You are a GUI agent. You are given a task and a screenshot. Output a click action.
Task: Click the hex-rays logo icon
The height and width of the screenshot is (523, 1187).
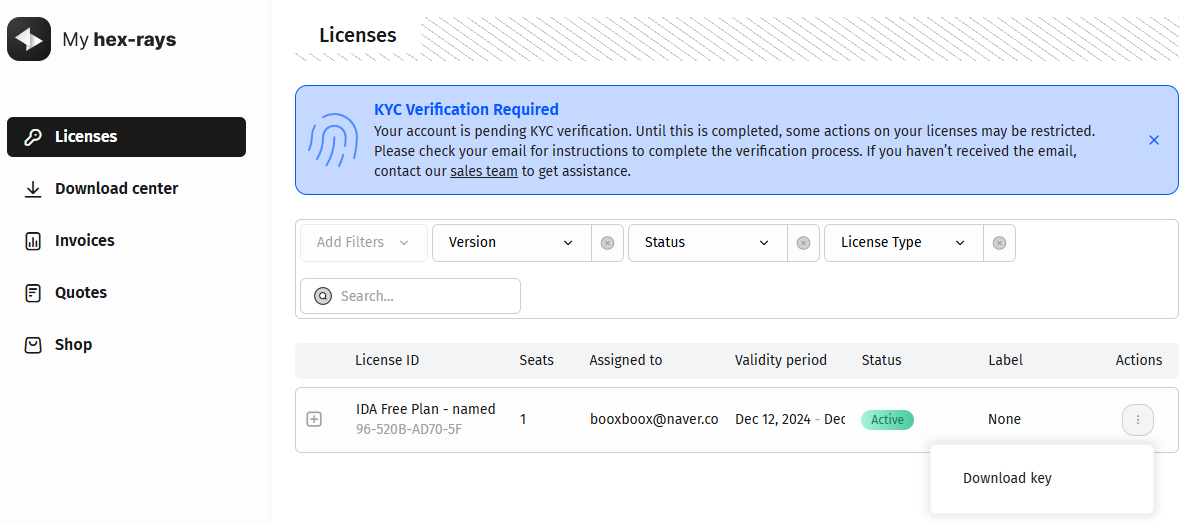click(29, 39)
